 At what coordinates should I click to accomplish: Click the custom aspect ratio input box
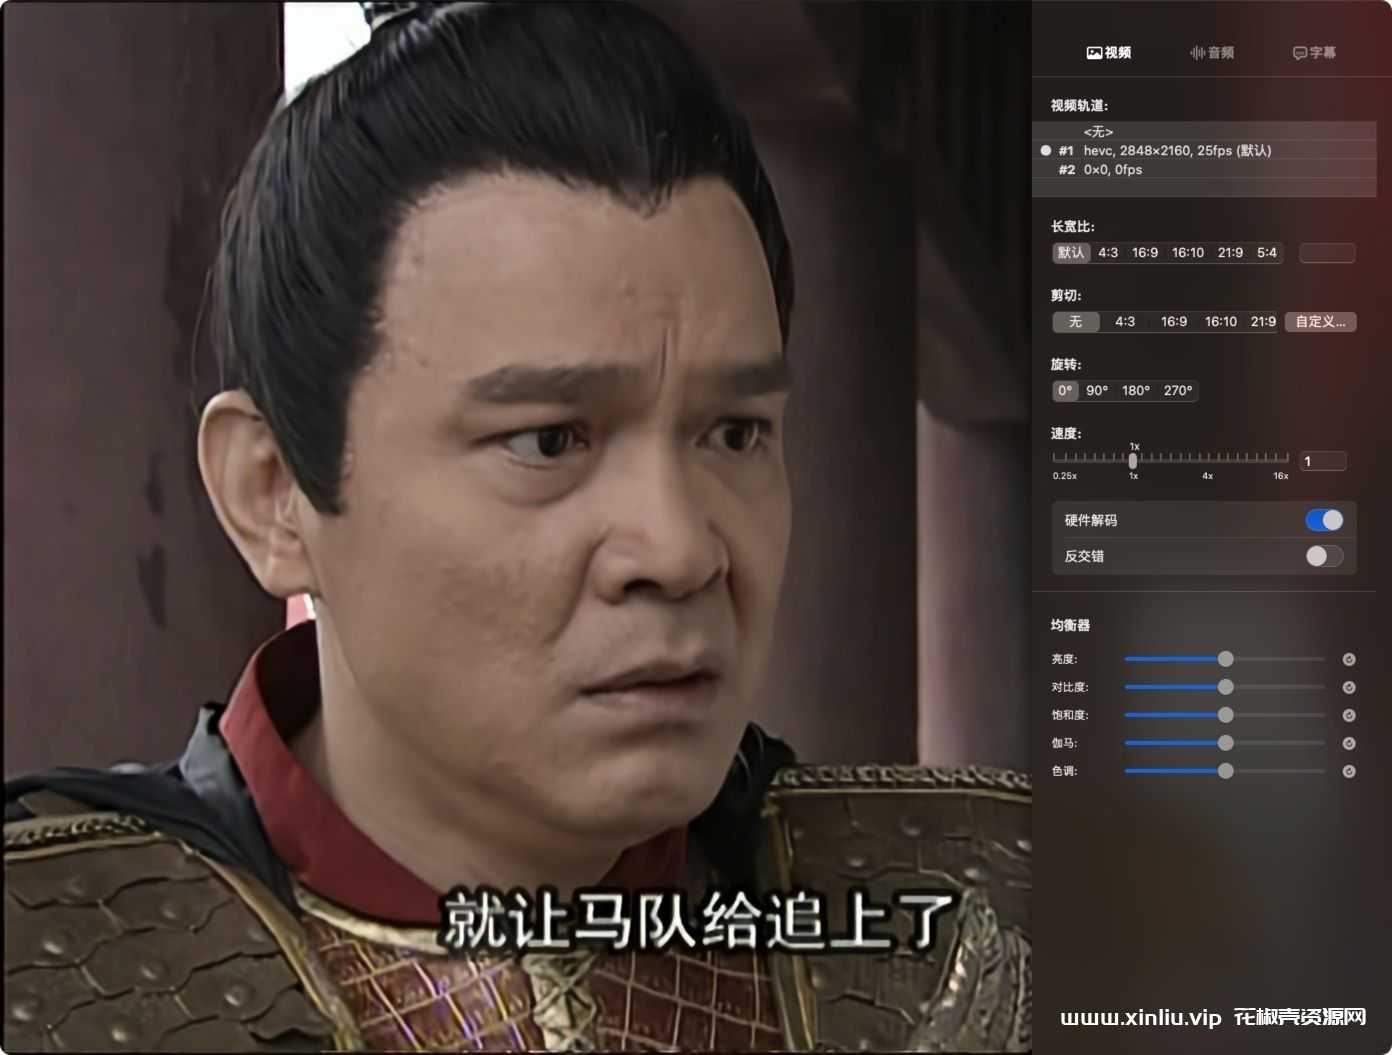pos(1327,253)
